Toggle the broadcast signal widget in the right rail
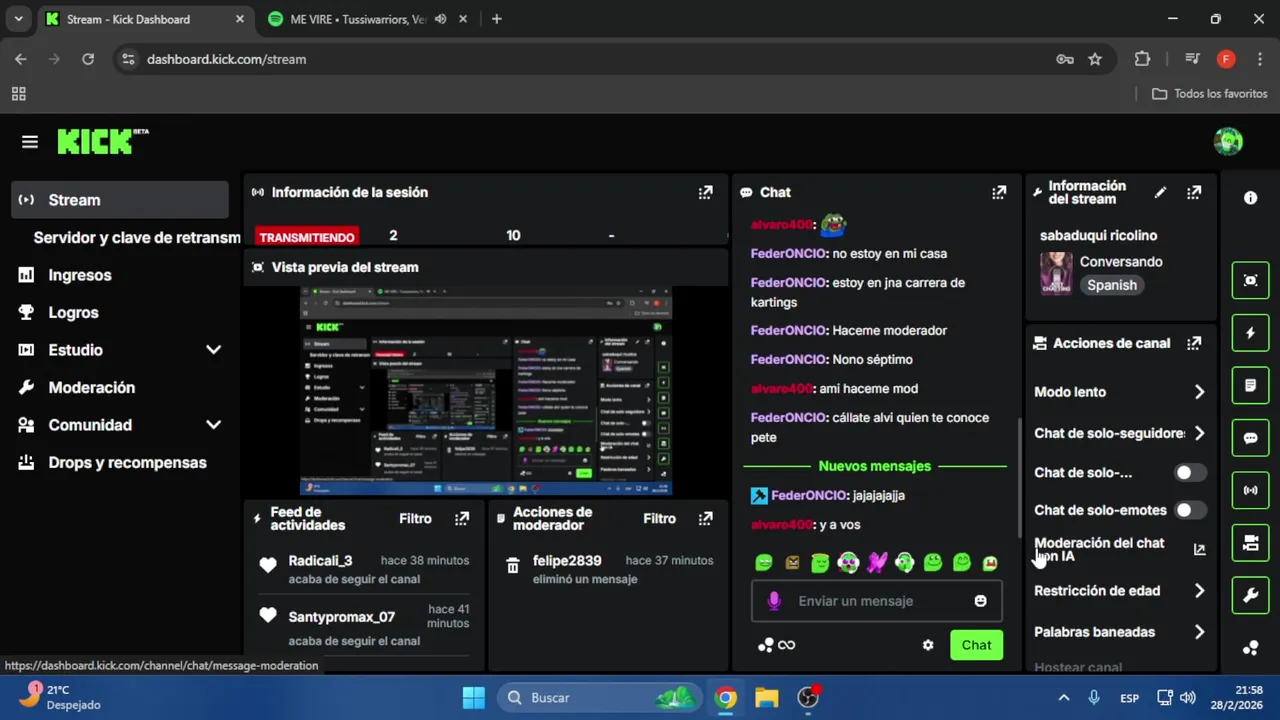This screenshot has height=720, width=1280. [x=1250, y=490]
